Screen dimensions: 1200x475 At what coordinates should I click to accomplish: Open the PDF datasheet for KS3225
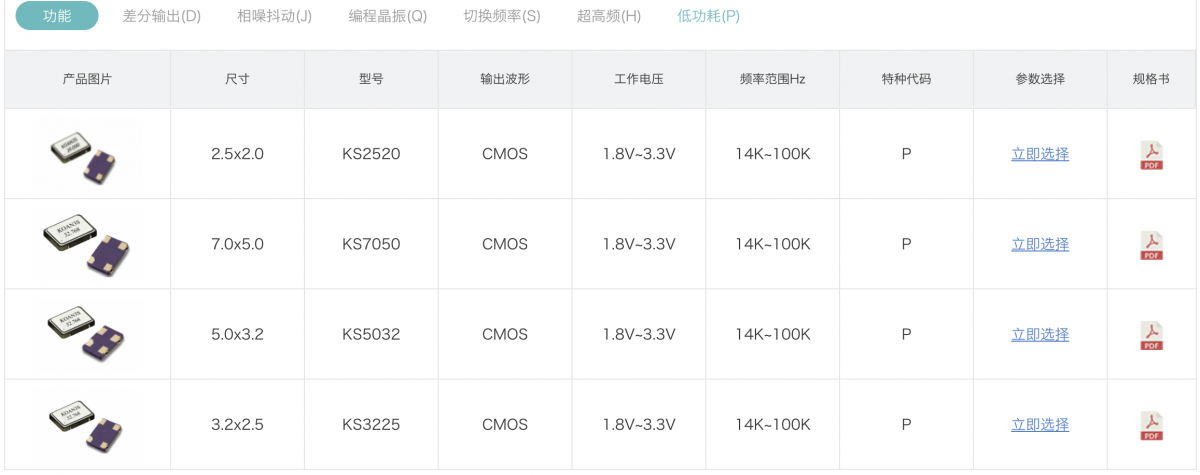pos(1152,425)
